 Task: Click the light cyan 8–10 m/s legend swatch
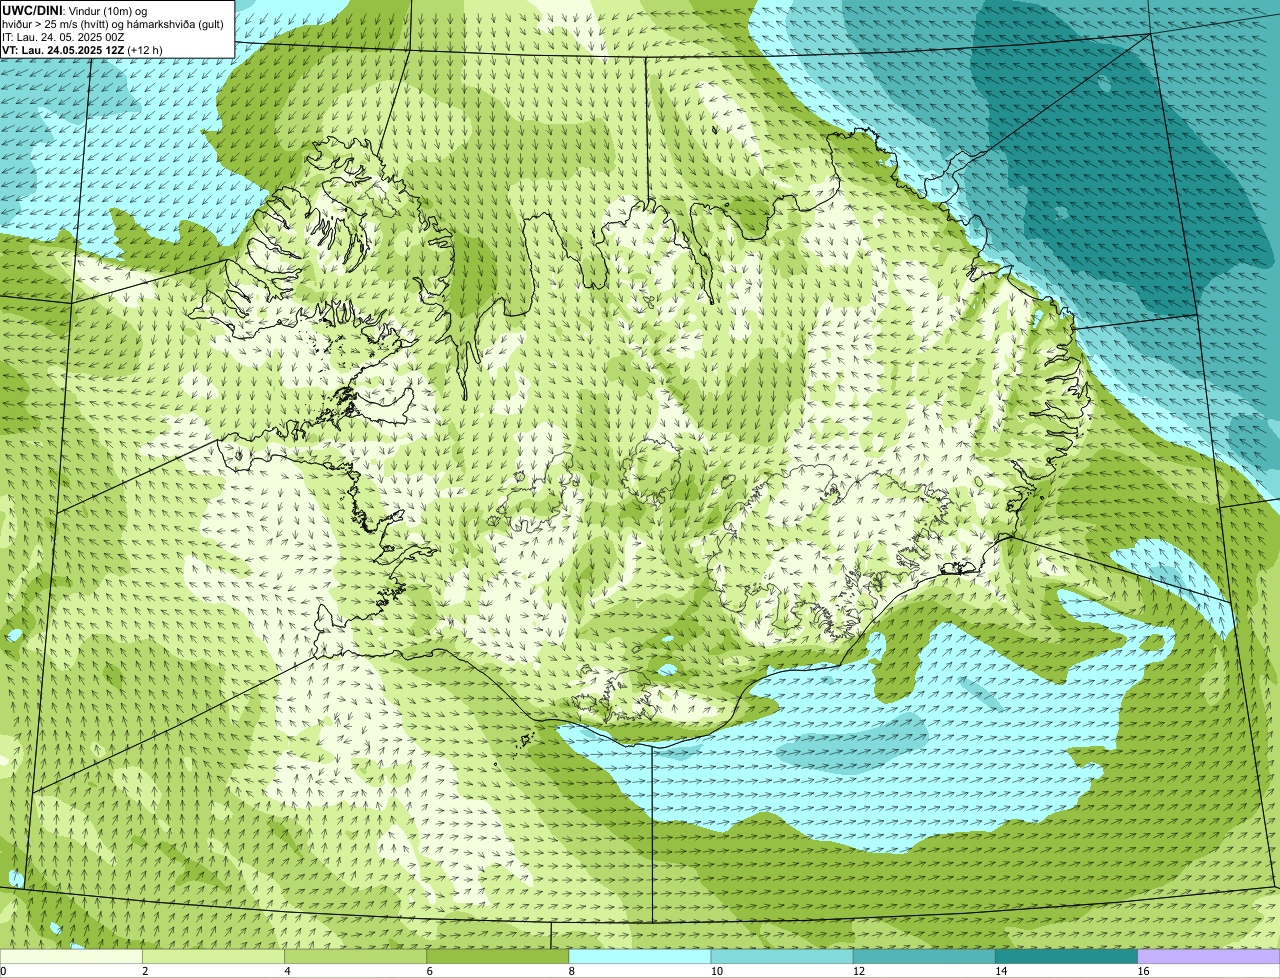coord(640,957)
